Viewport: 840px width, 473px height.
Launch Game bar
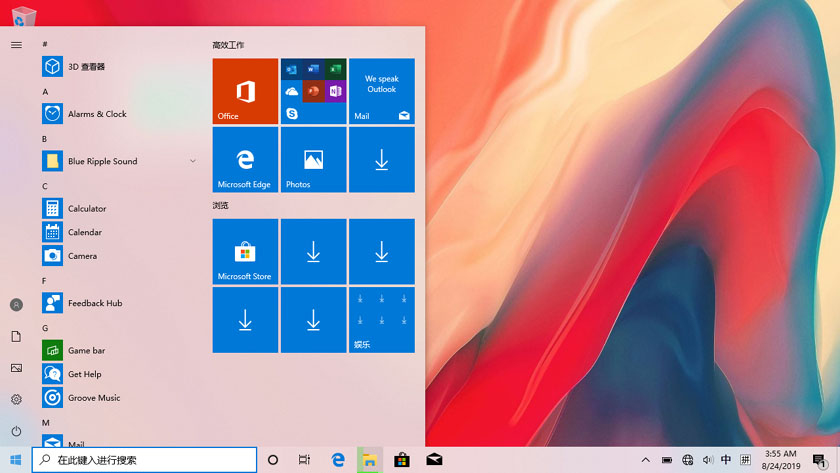click(119, 350)
